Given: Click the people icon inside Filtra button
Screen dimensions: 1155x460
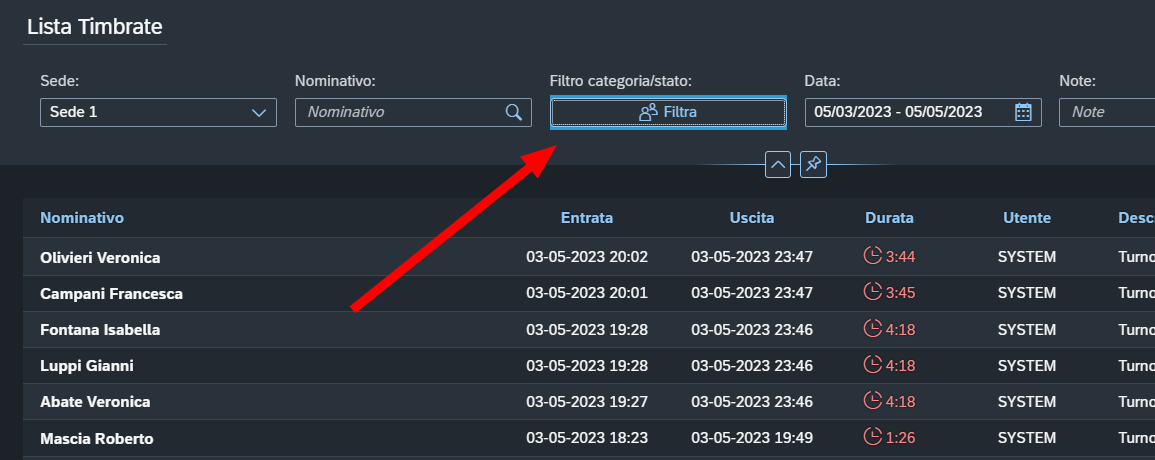Looking at the screenshot, I should (648, 112).
